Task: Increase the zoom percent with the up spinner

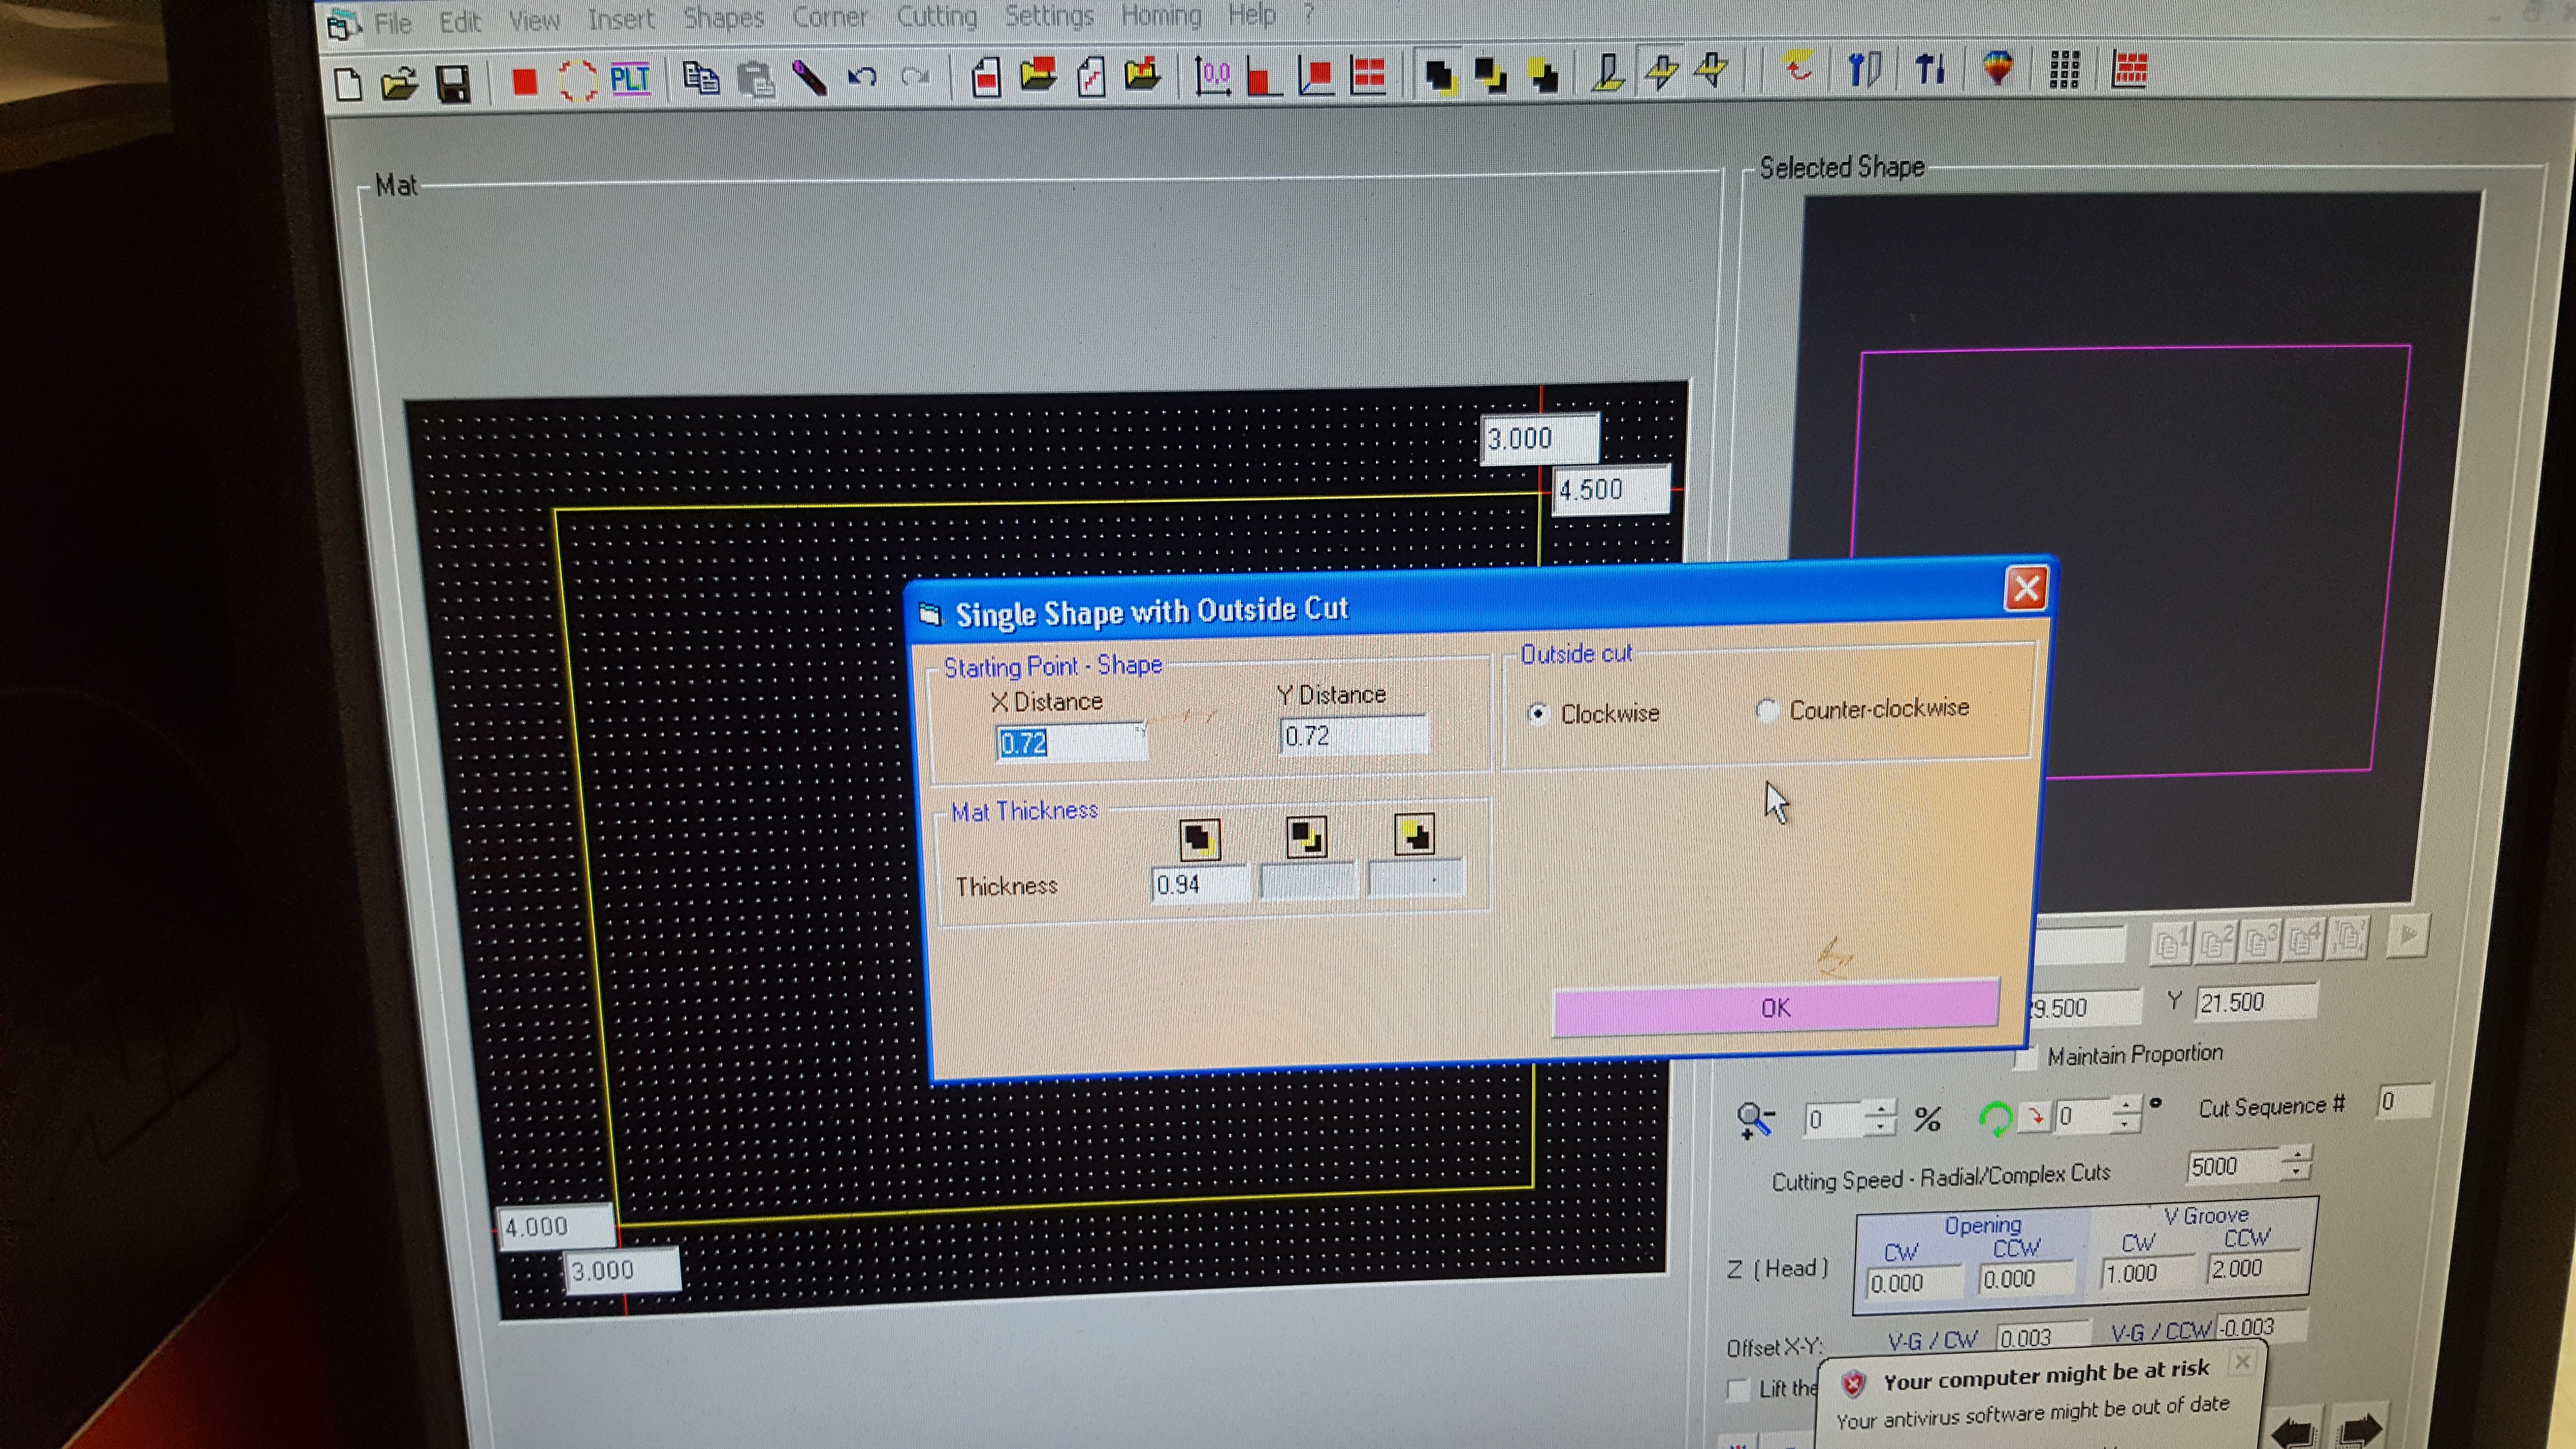Action: tap(1880, 1108)
